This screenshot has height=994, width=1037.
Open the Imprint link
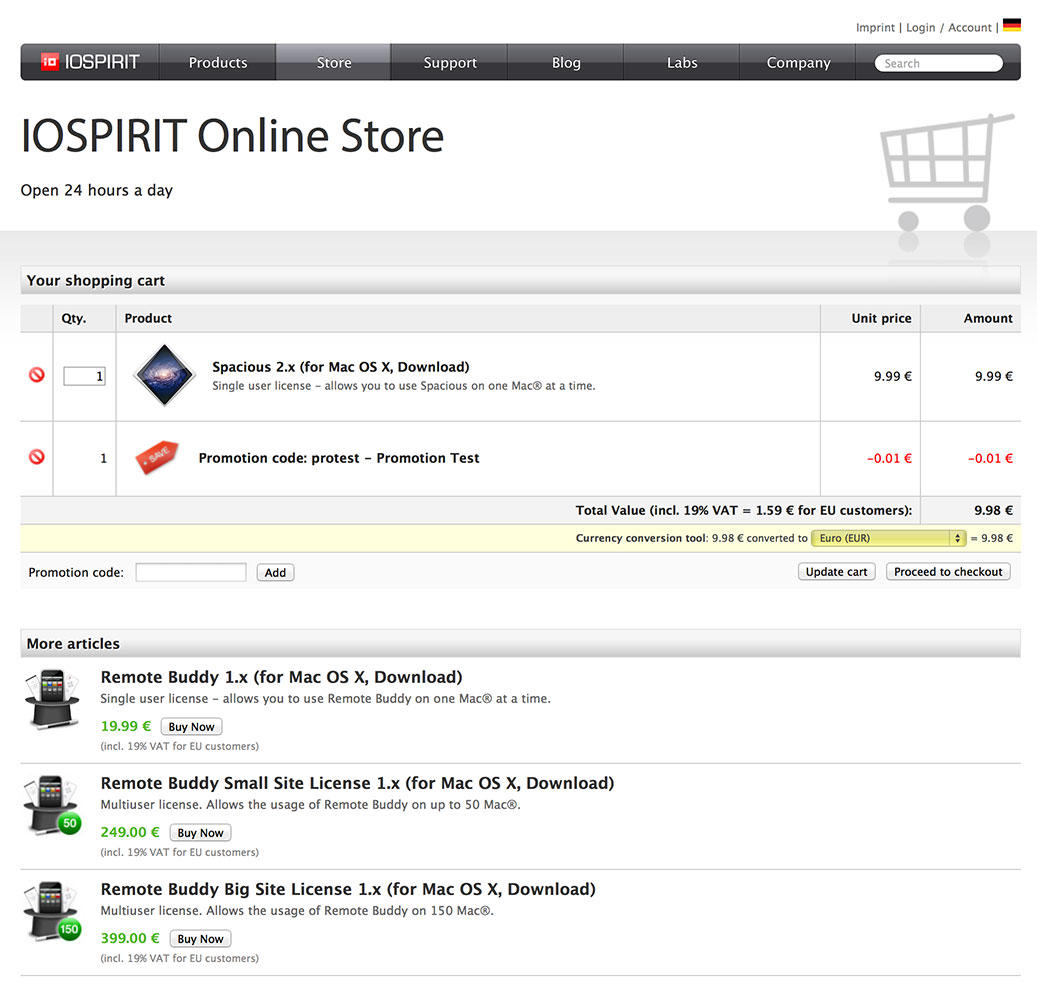point(875,27)
